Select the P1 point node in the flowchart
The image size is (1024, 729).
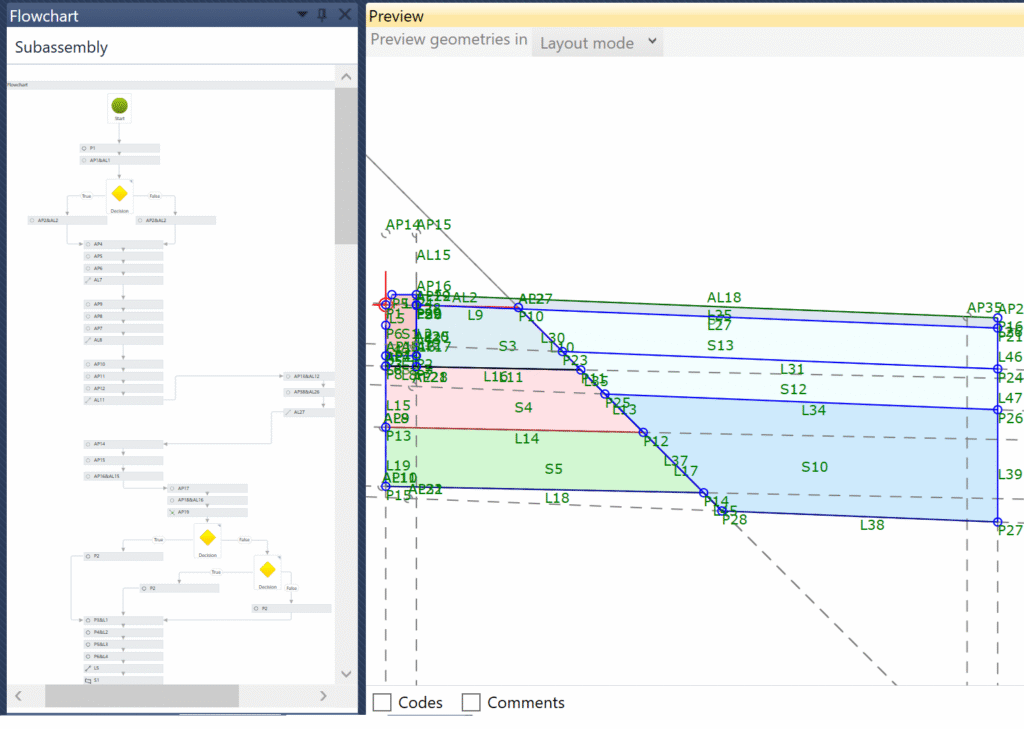[119, 148]
